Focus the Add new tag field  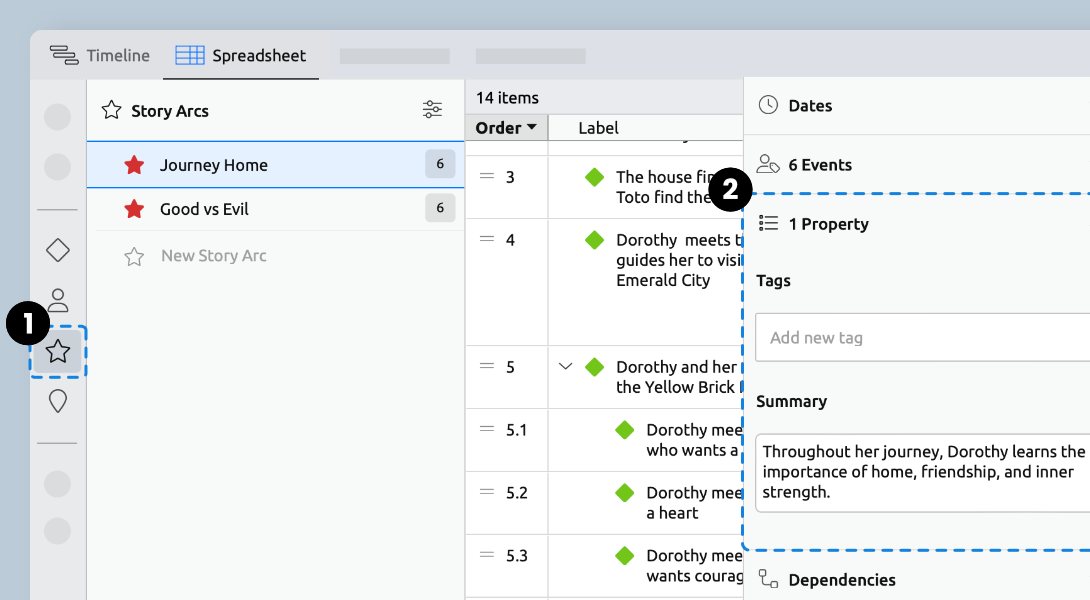[922, 337]
